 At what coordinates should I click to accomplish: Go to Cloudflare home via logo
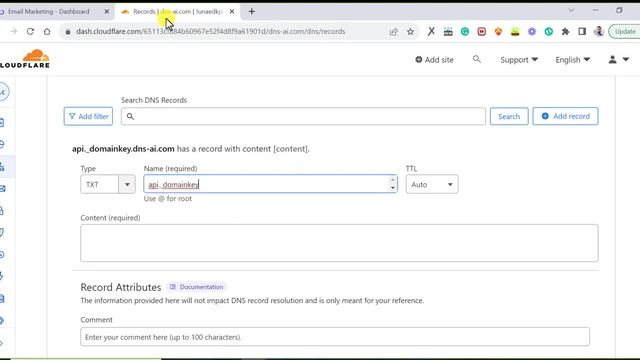pyautogui.click(x=24, y=59)
